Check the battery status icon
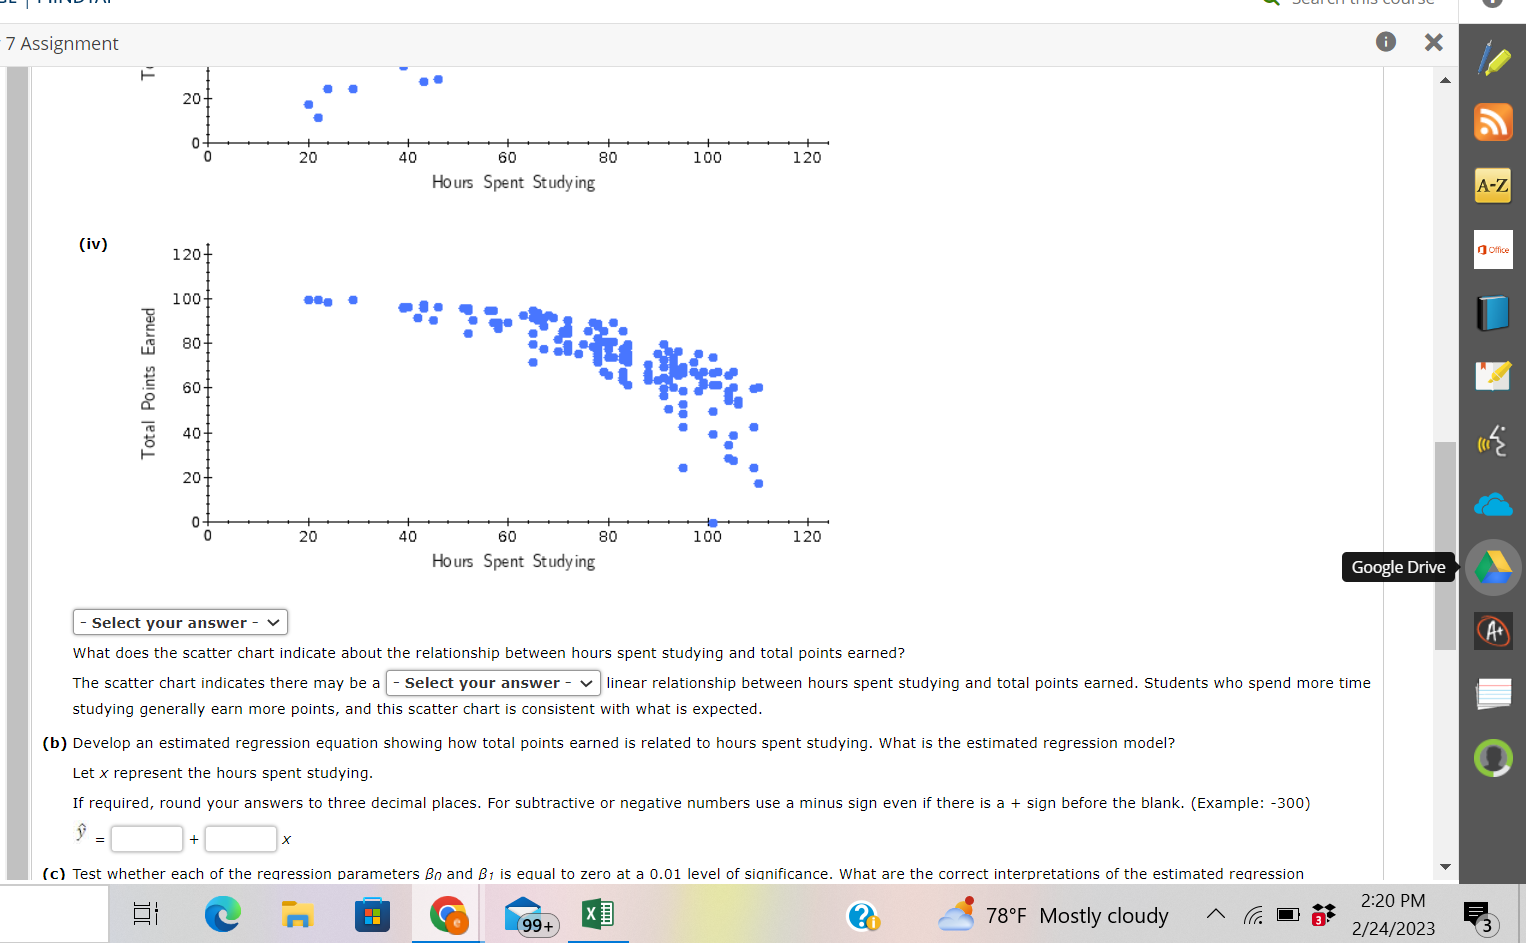 tap(1288, 914)
